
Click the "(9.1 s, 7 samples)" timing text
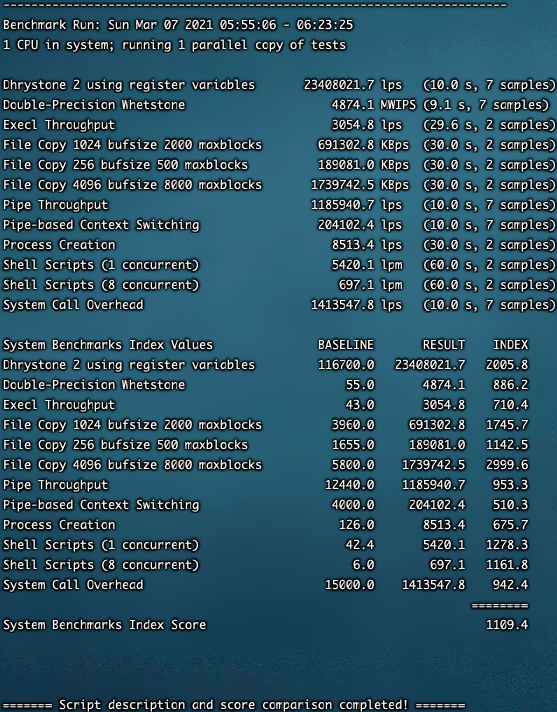[486, 105]
